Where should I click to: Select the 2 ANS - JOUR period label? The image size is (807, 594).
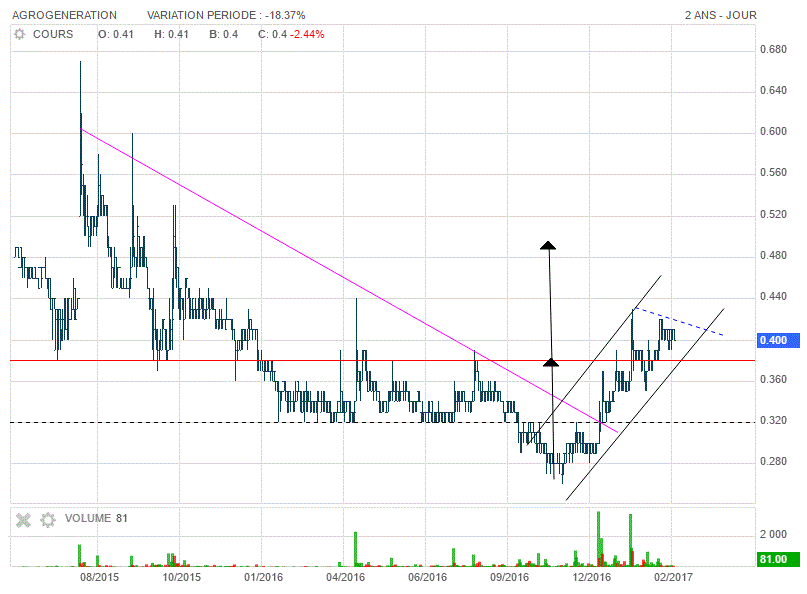(721, 15)
